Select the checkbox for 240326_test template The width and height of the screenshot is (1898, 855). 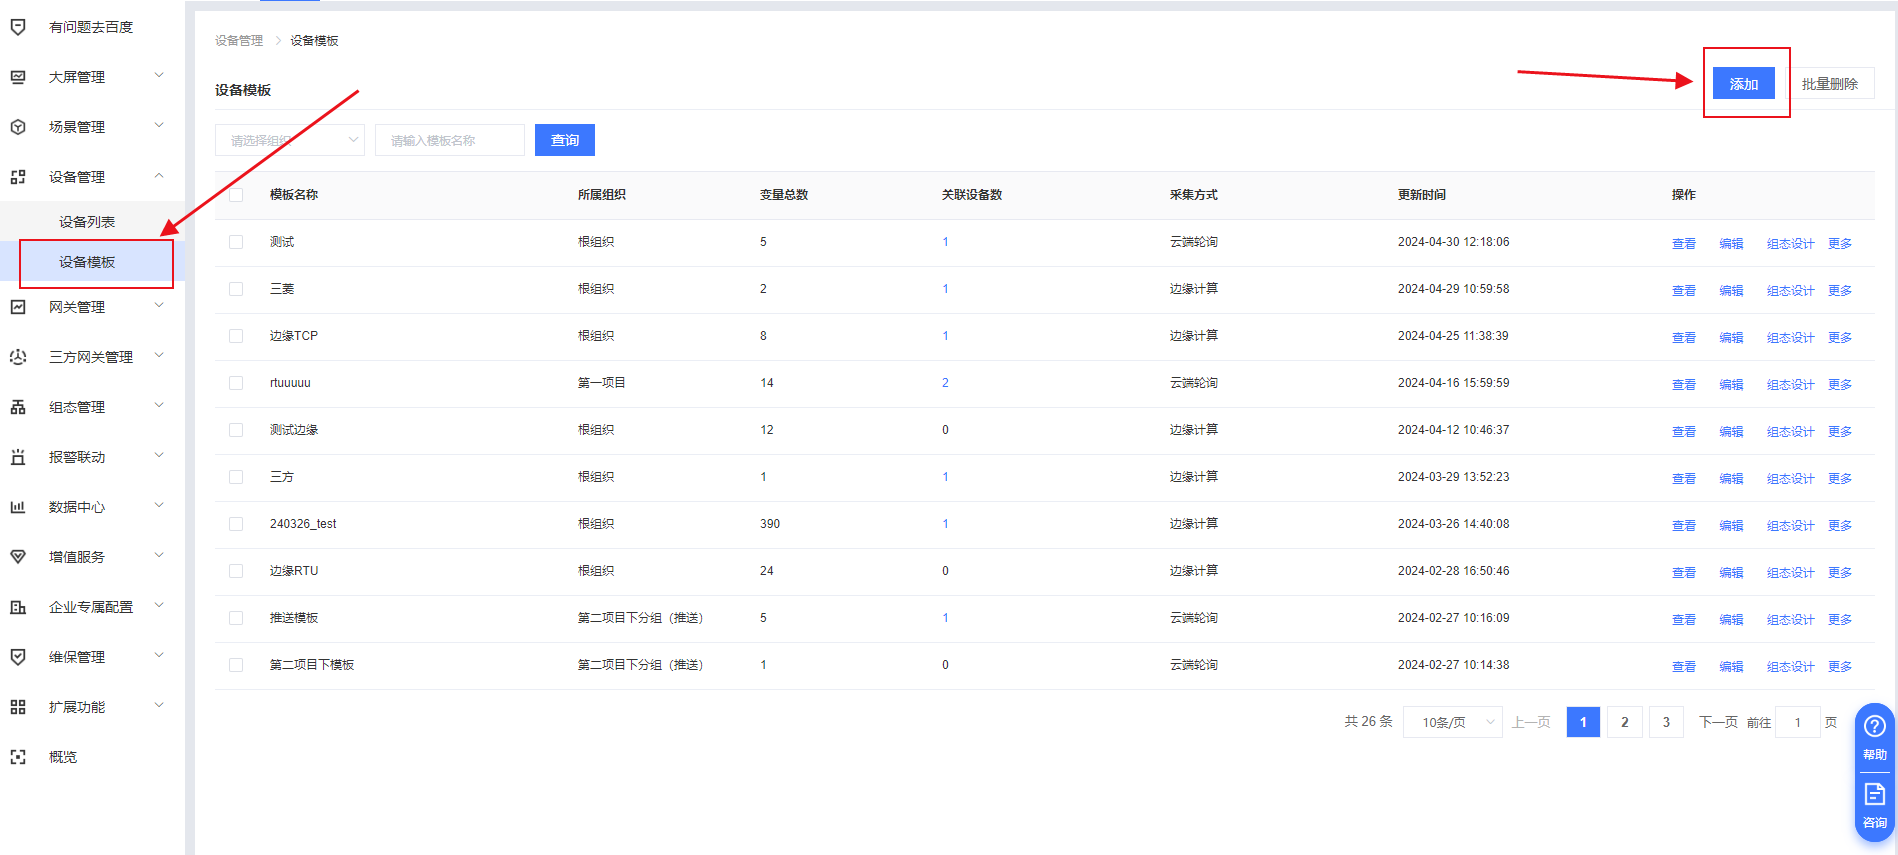tap(236, 524)
